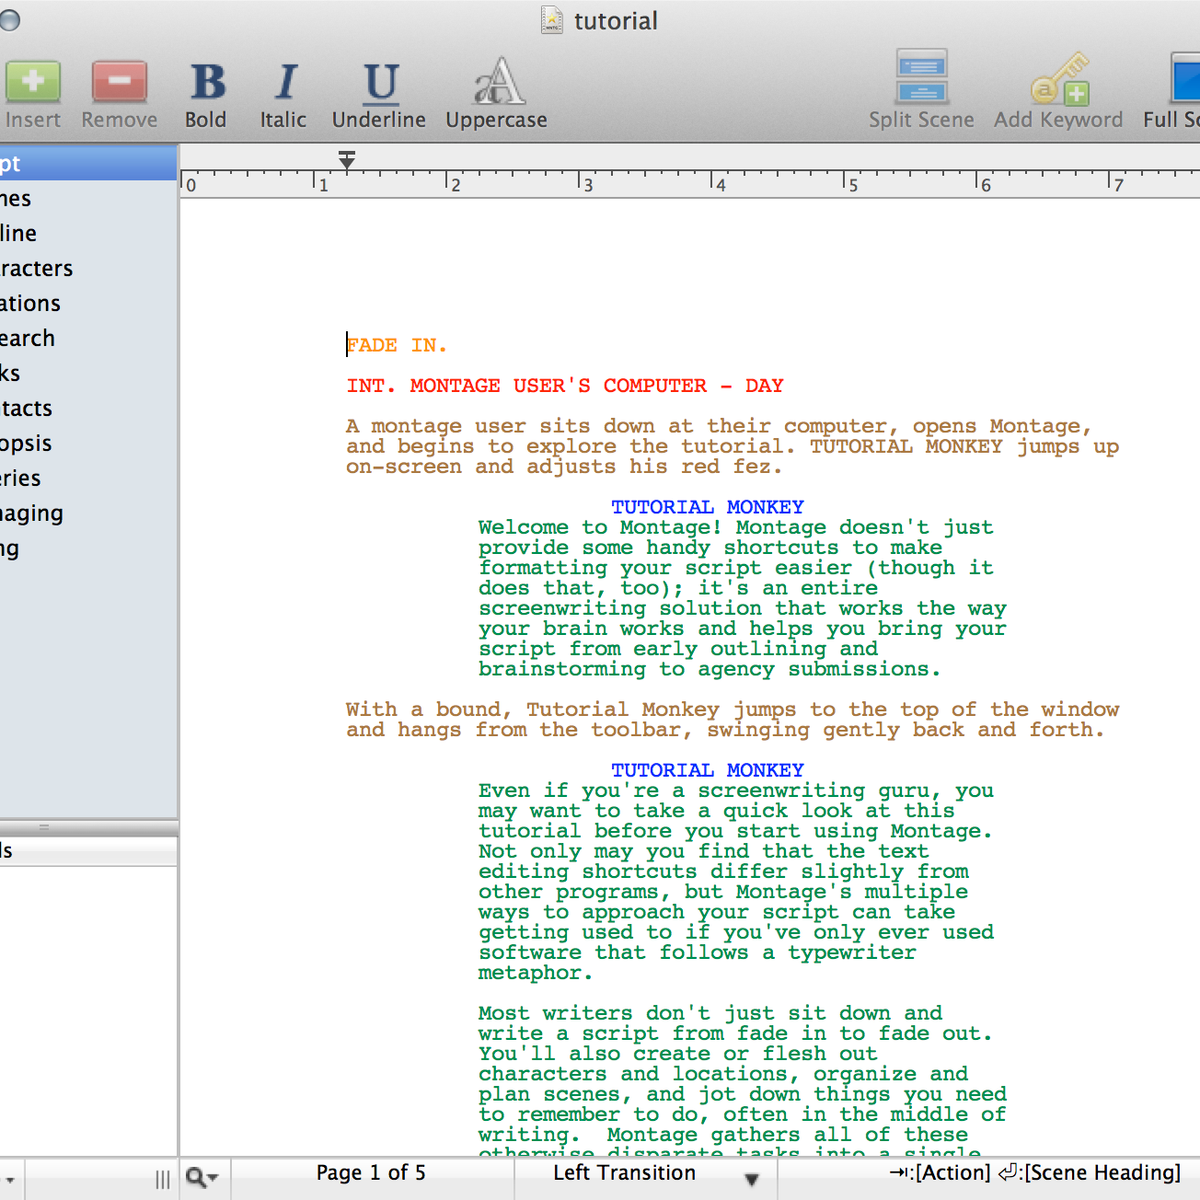The width and height of the screenshot is (1200, 1200).
Task: Click action line starting 'A montage user sits down'
Action: 719,426
